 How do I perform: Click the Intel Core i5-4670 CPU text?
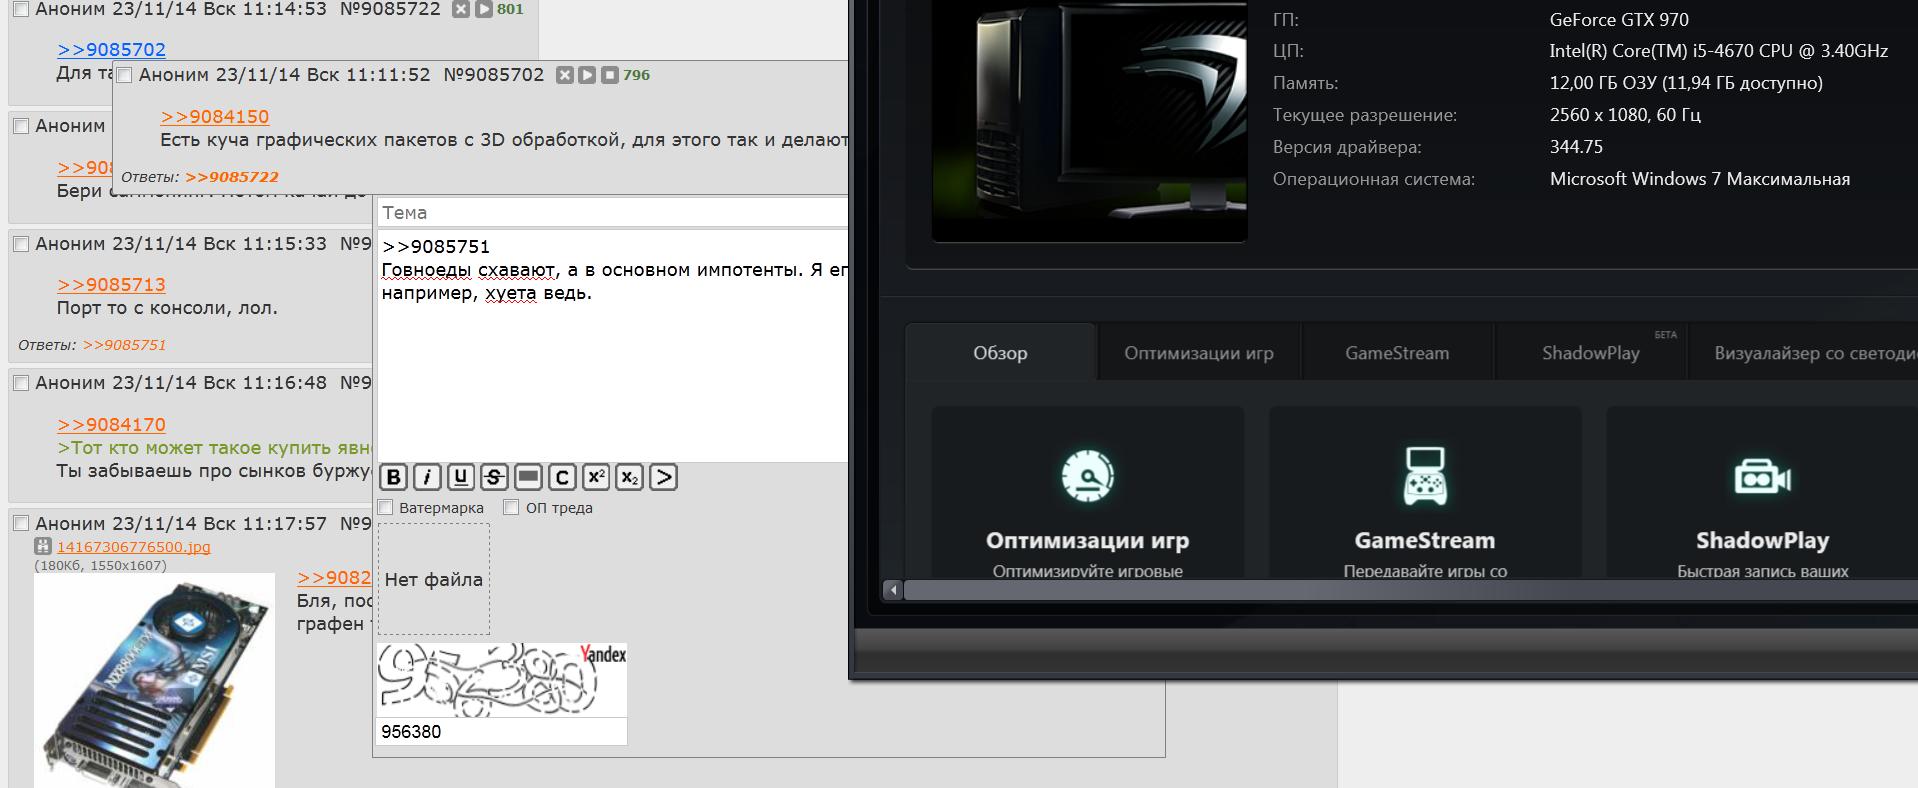(x=1719, y=51)
